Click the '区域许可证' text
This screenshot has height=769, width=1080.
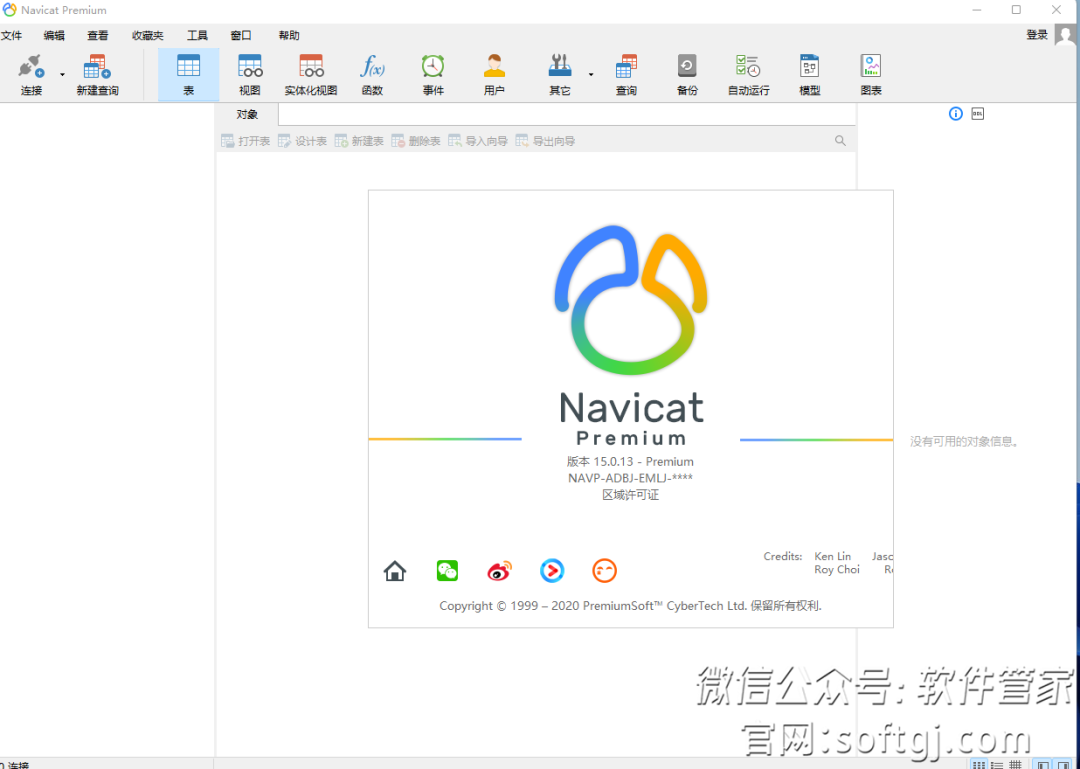point(630,495)
